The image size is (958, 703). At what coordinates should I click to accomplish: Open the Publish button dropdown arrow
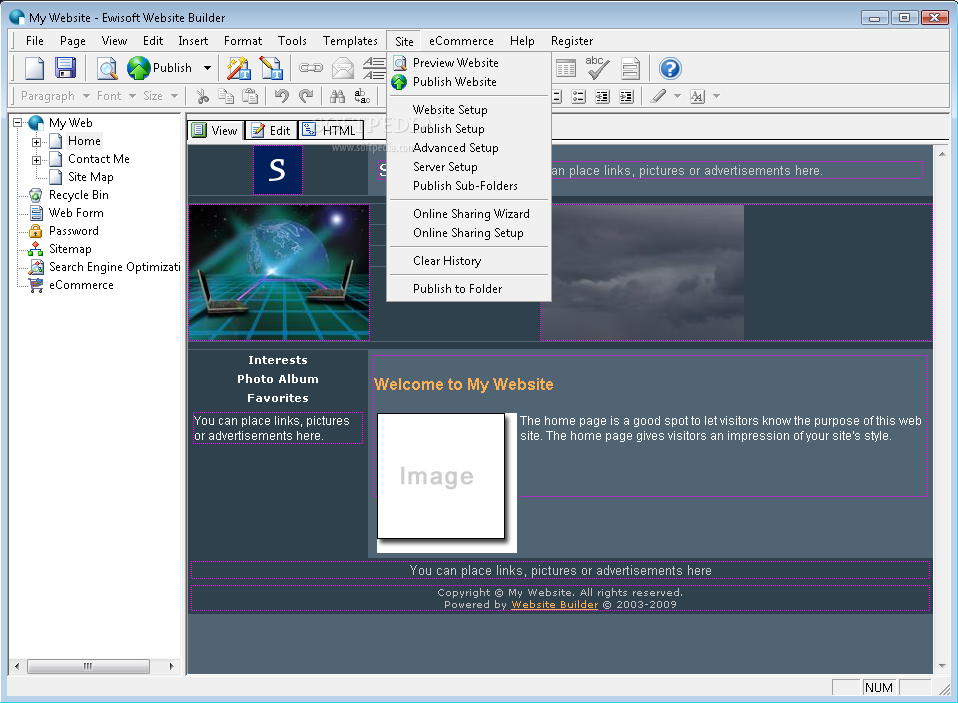tap(208, 68)
